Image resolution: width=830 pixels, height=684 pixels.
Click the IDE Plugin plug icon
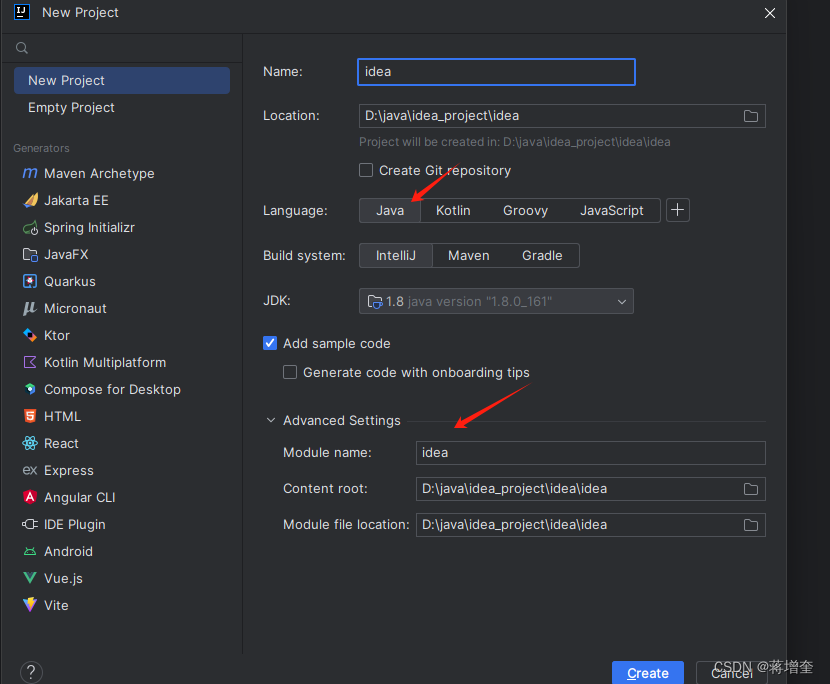30,524
